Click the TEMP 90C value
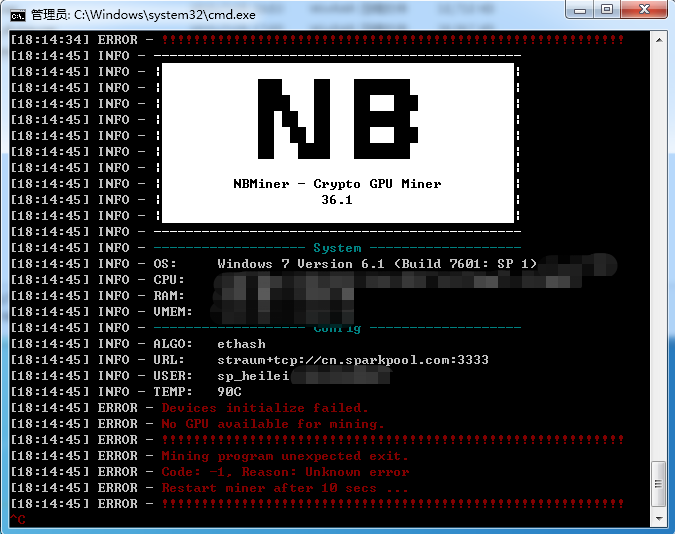The image size is (675, 534). pyautogui.click(x=229, y=392)
